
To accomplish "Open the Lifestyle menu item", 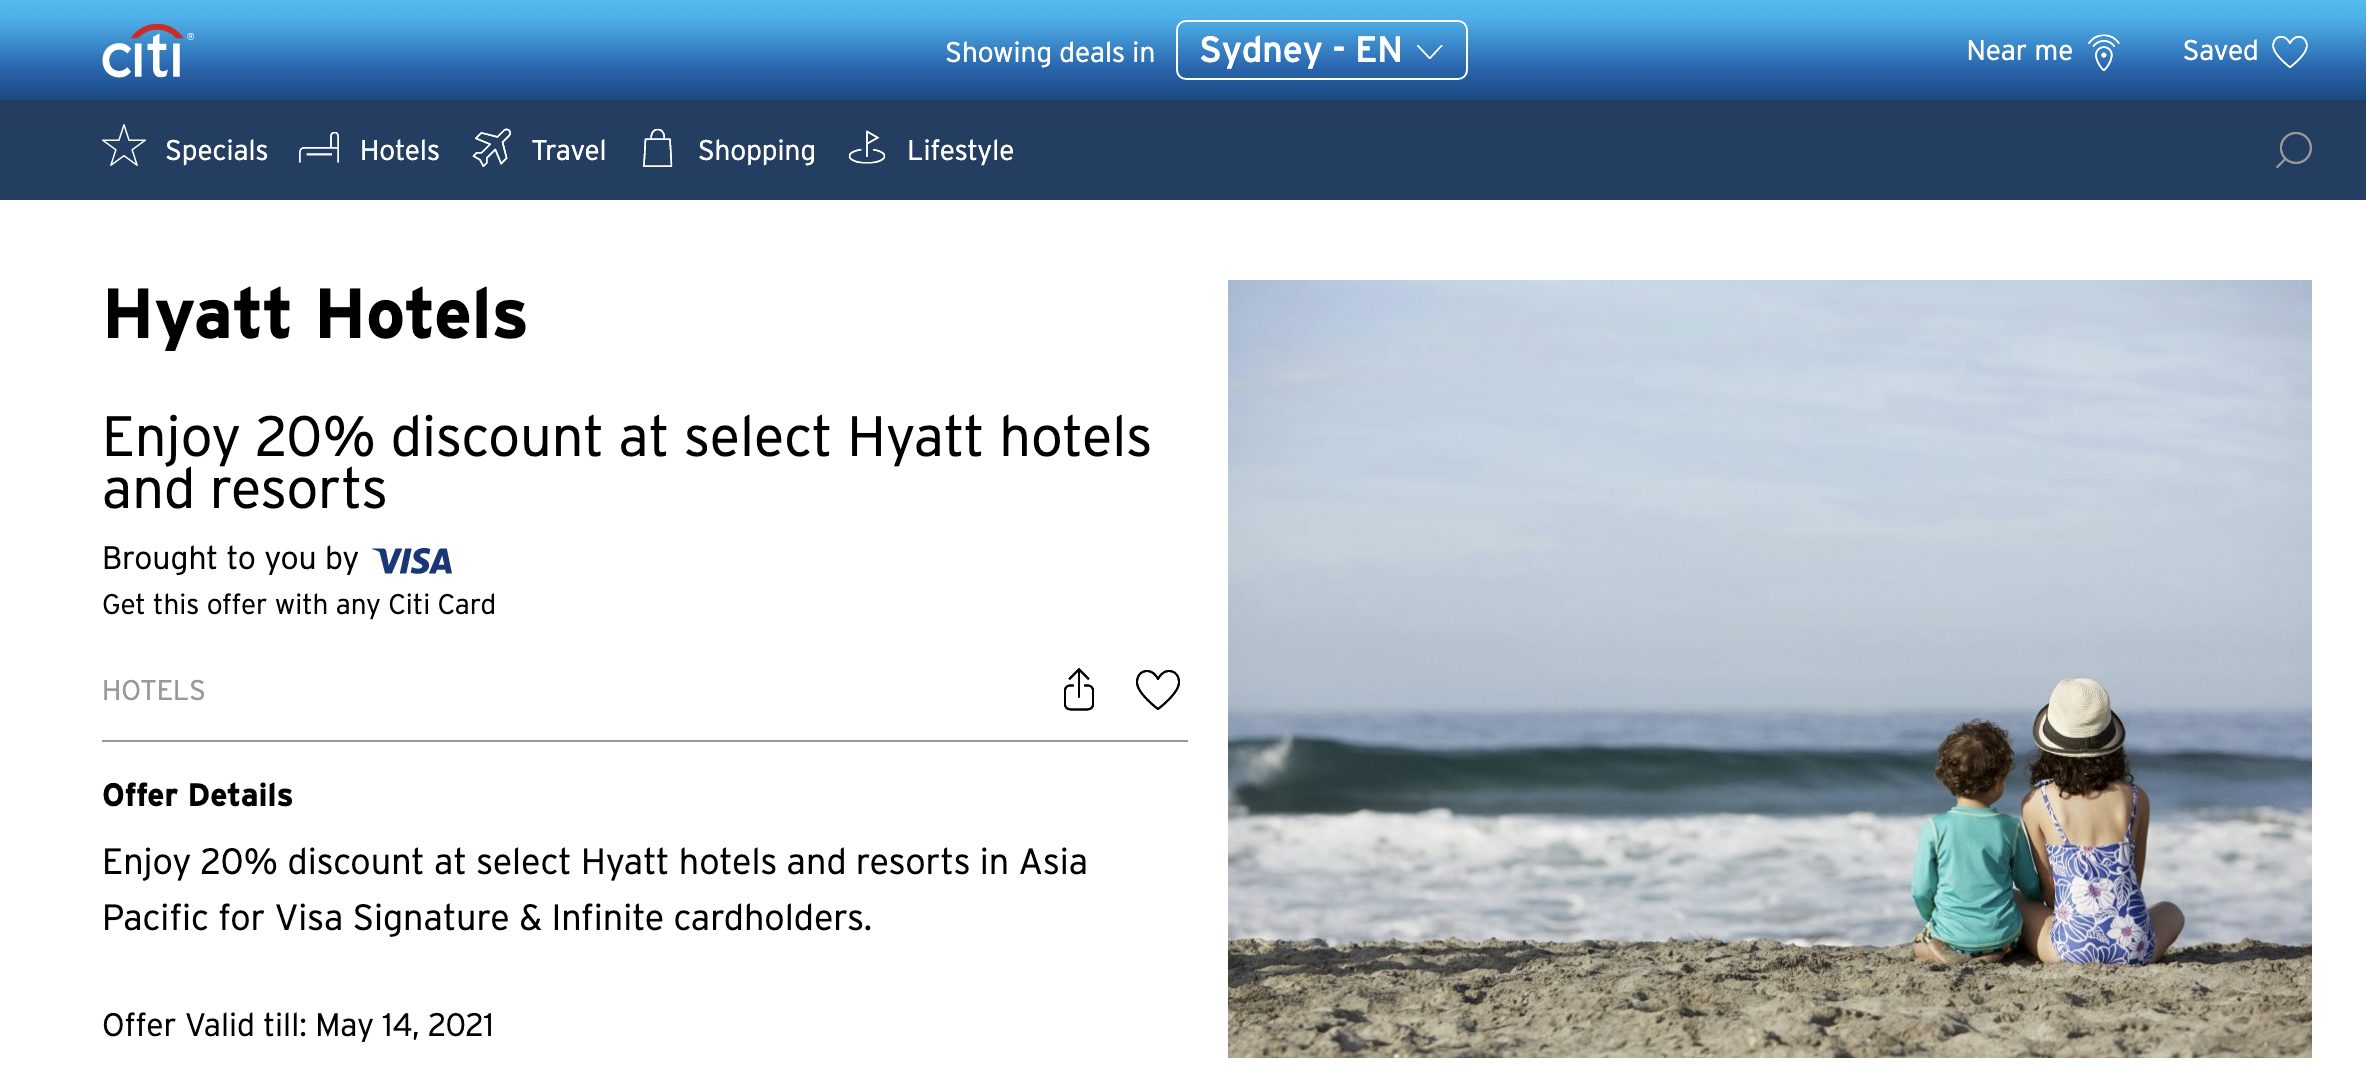I will 960,150.
